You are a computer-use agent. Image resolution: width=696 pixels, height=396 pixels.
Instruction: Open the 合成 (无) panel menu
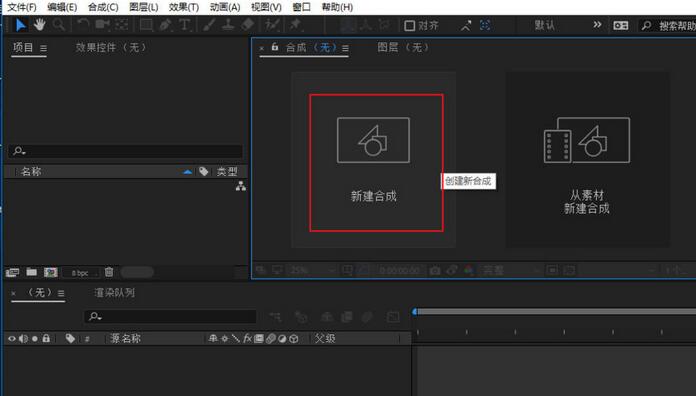(345, 48)
